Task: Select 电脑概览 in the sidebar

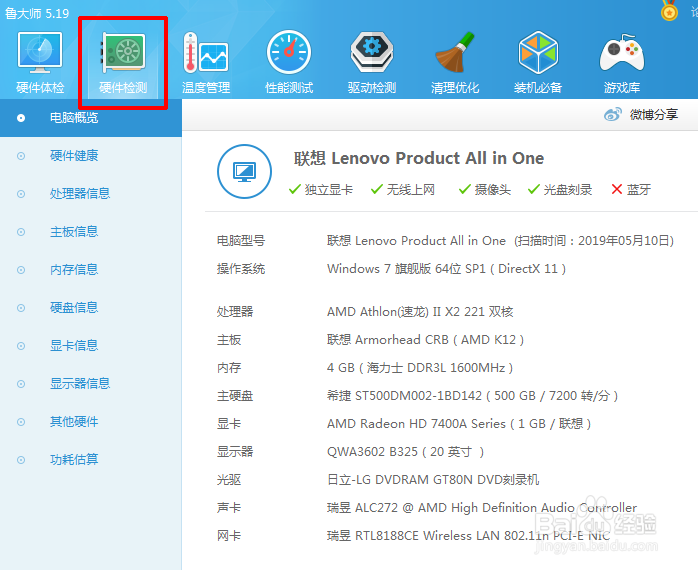Action: click(91, 118)
